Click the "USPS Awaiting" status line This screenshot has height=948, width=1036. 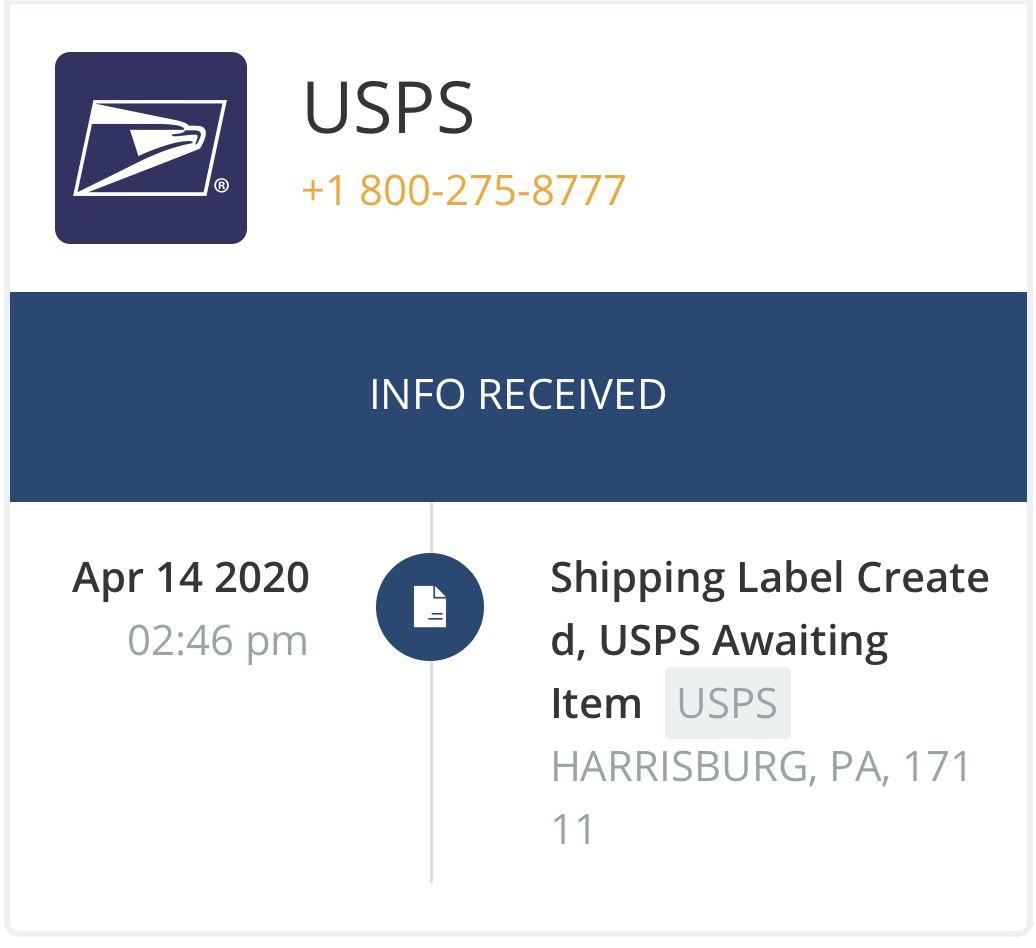[x=743, y=640]
